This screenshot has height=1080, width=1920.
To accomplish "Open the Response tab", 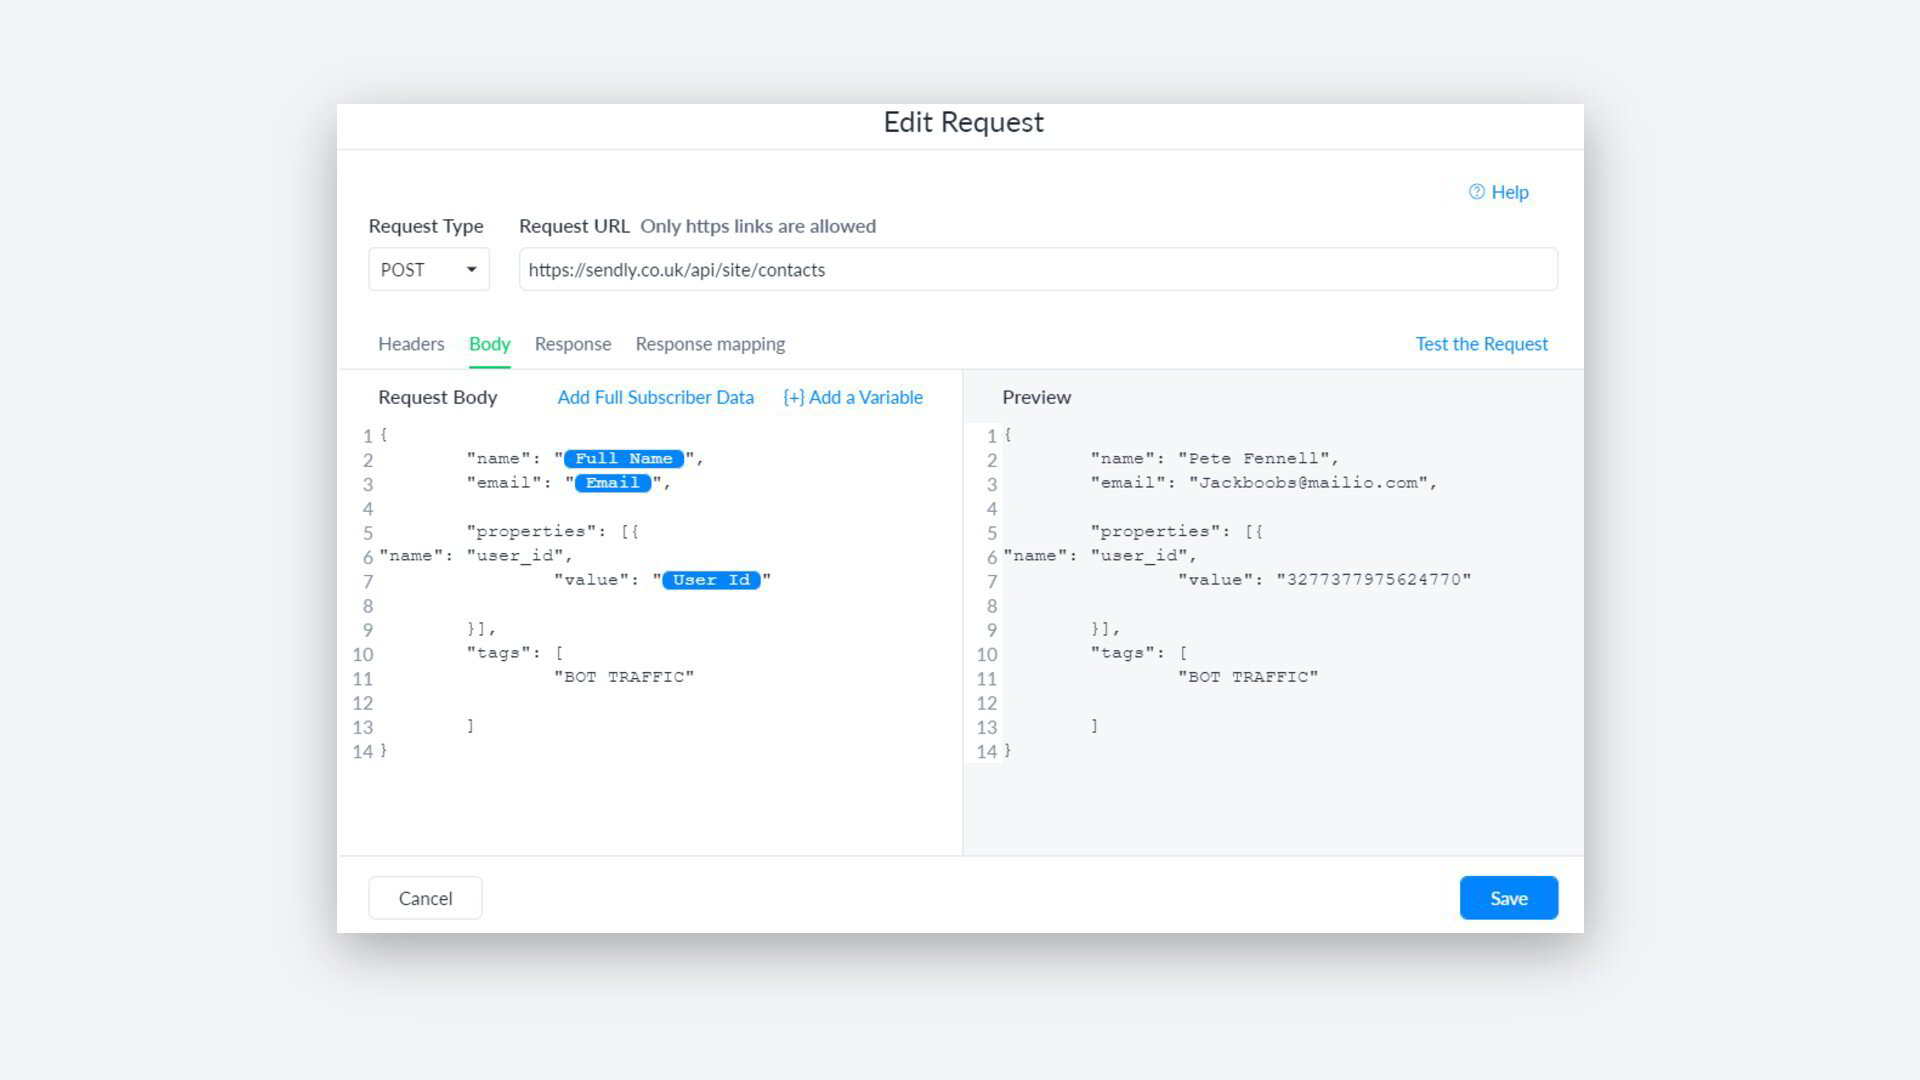I will pyautogui.click(x=572, y=344).
